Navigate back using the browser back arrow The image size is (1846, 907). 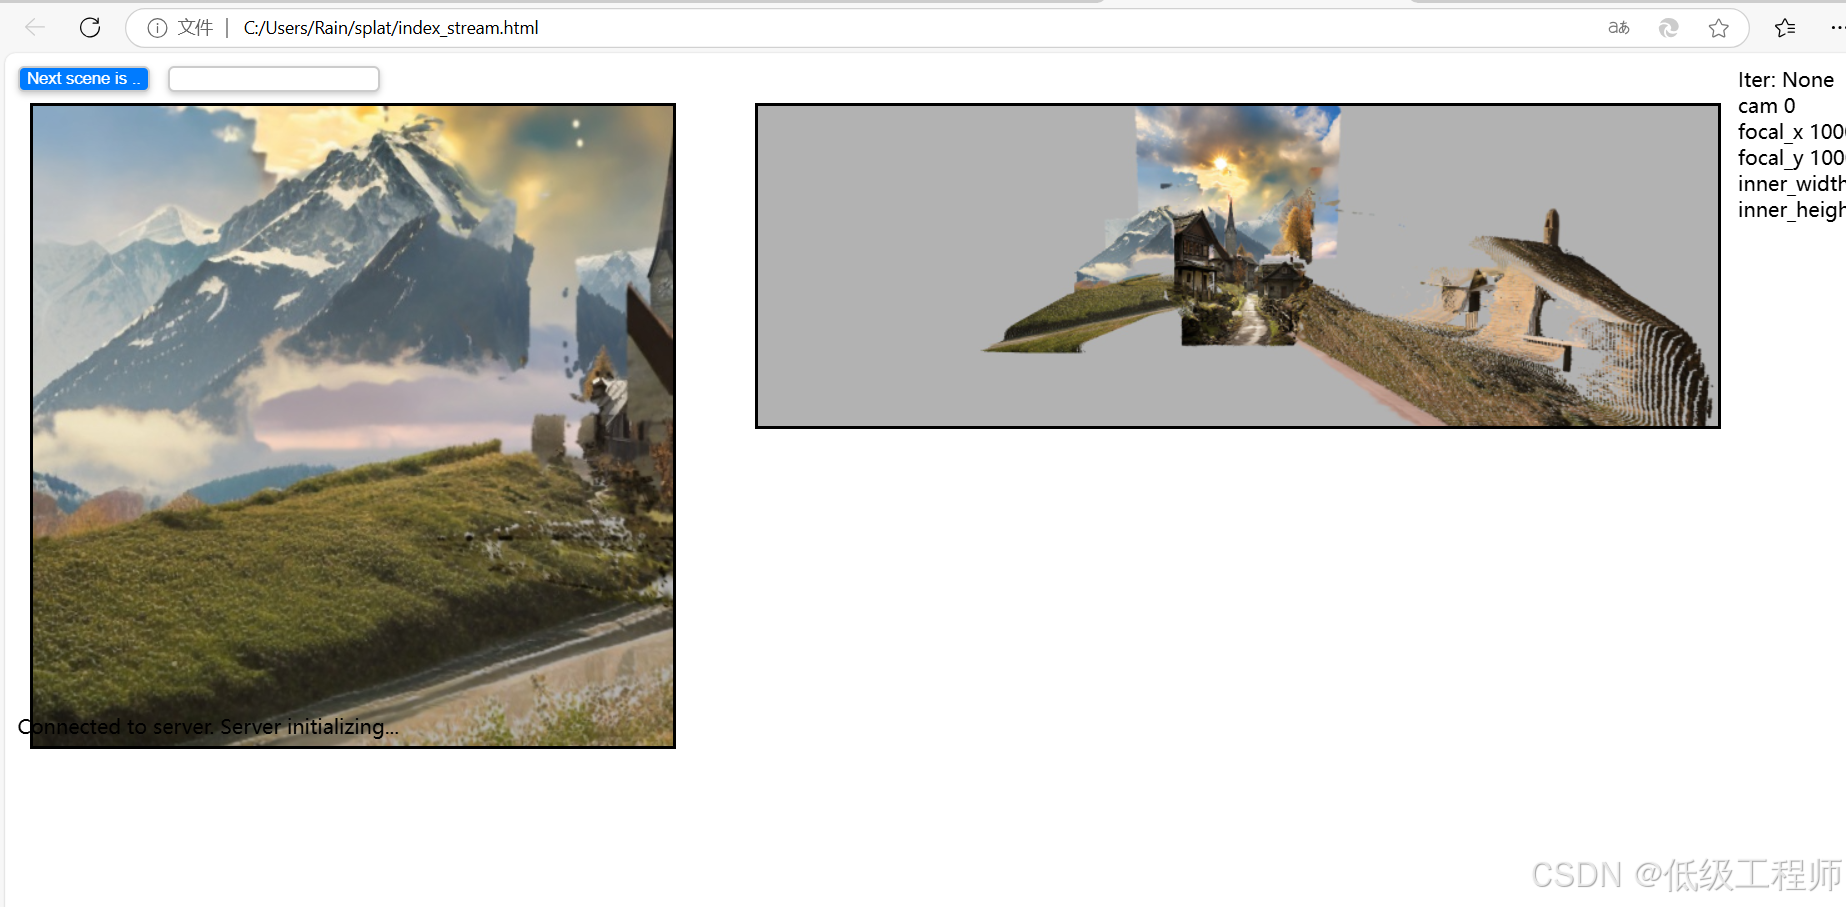click(x=34, y=27)
